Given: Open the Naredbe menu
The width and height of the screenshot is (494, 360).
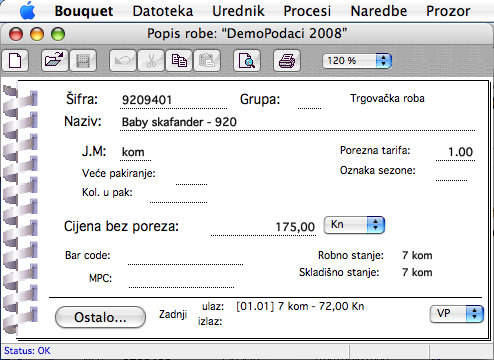Looking at the screenshot, I should tap(379, 11).
